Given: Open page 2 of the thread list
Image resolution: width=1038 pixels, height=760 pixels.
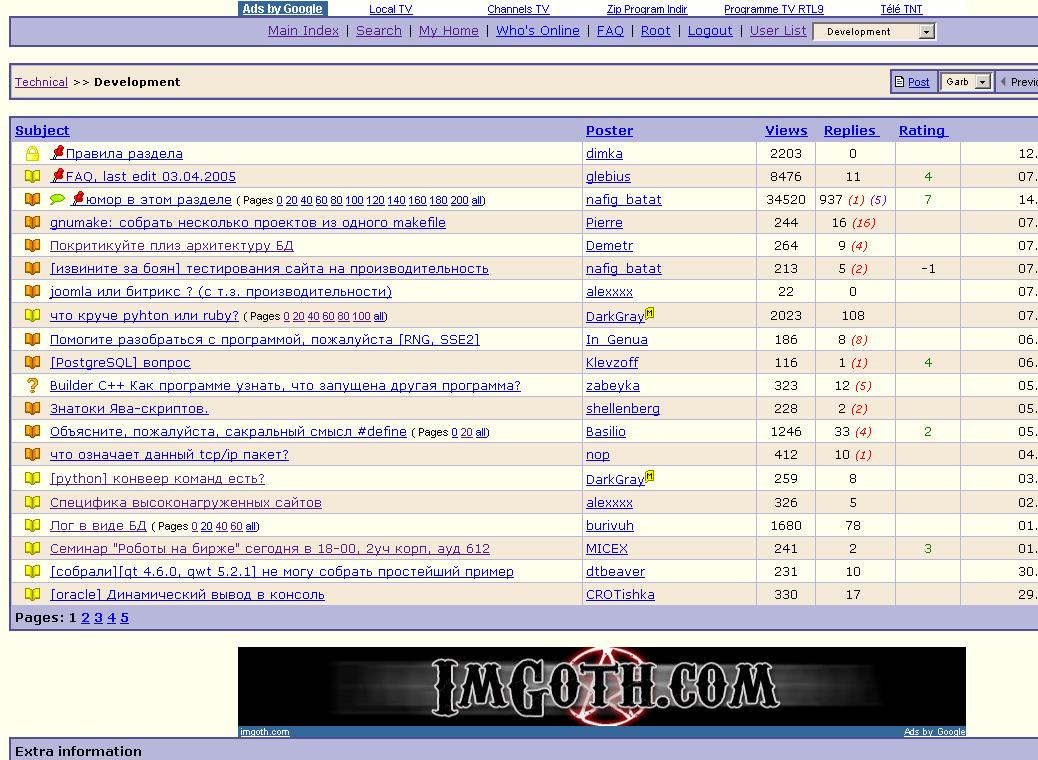Looking at the screenshot, I should point(85,618).
